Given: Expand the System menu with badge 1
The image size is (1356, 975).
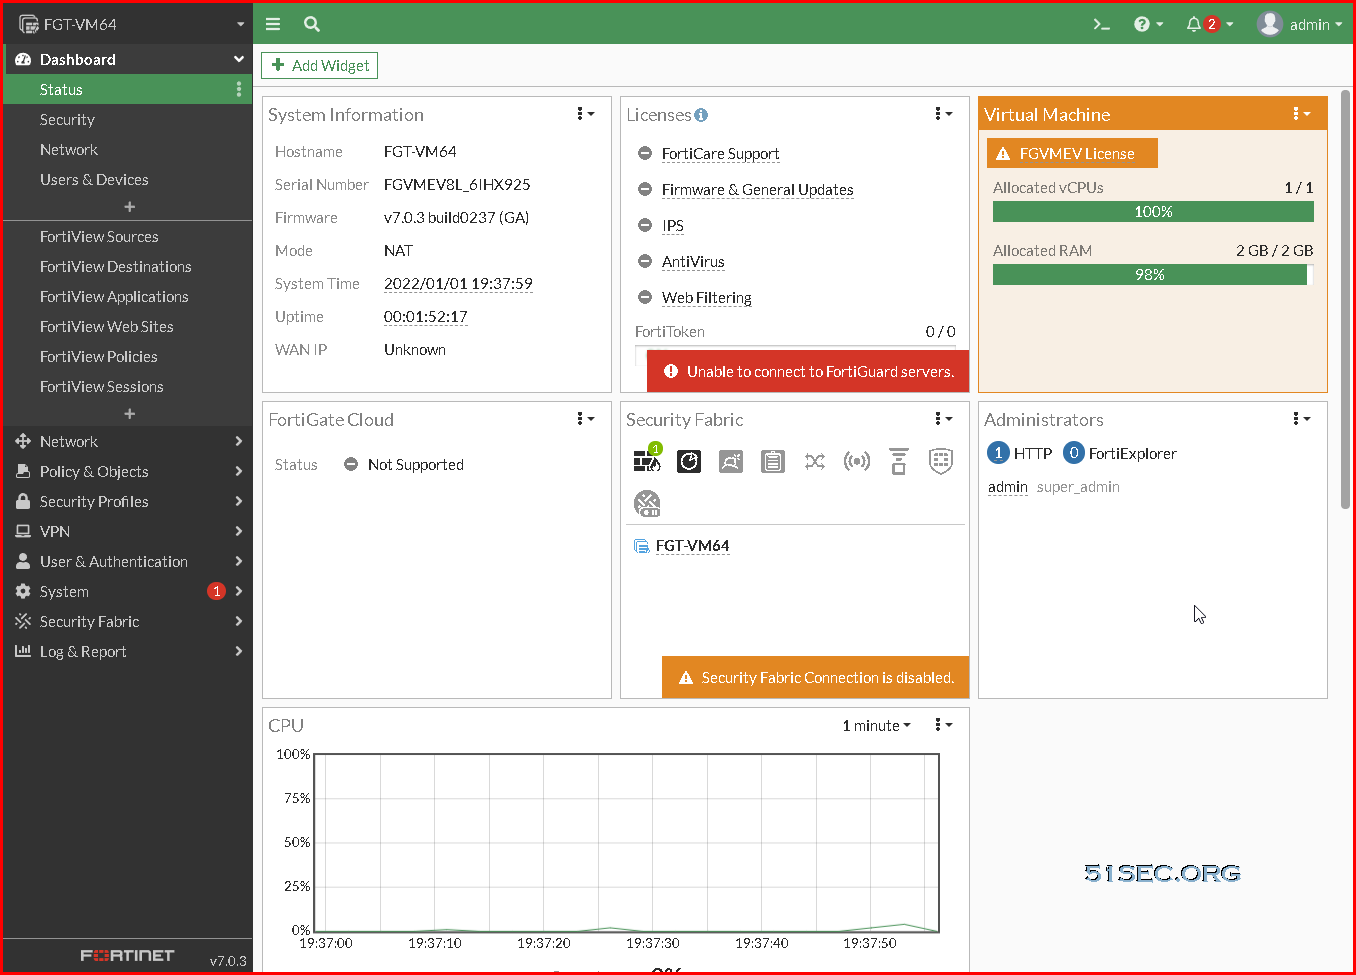Looking at the screenshot, I should coord(128,591).
